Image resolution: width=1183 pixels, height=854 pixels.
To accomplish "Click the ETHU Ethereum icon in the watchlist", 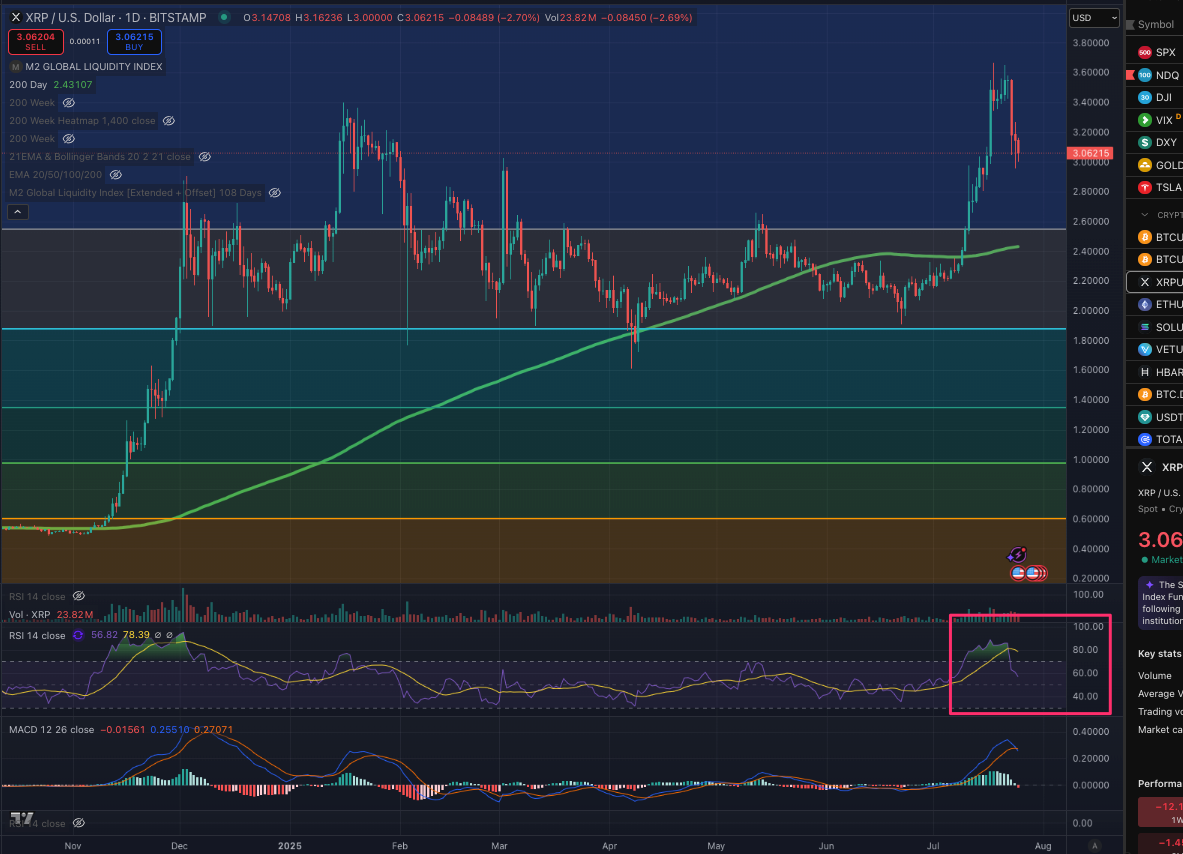I will [x=1145, y=304].
